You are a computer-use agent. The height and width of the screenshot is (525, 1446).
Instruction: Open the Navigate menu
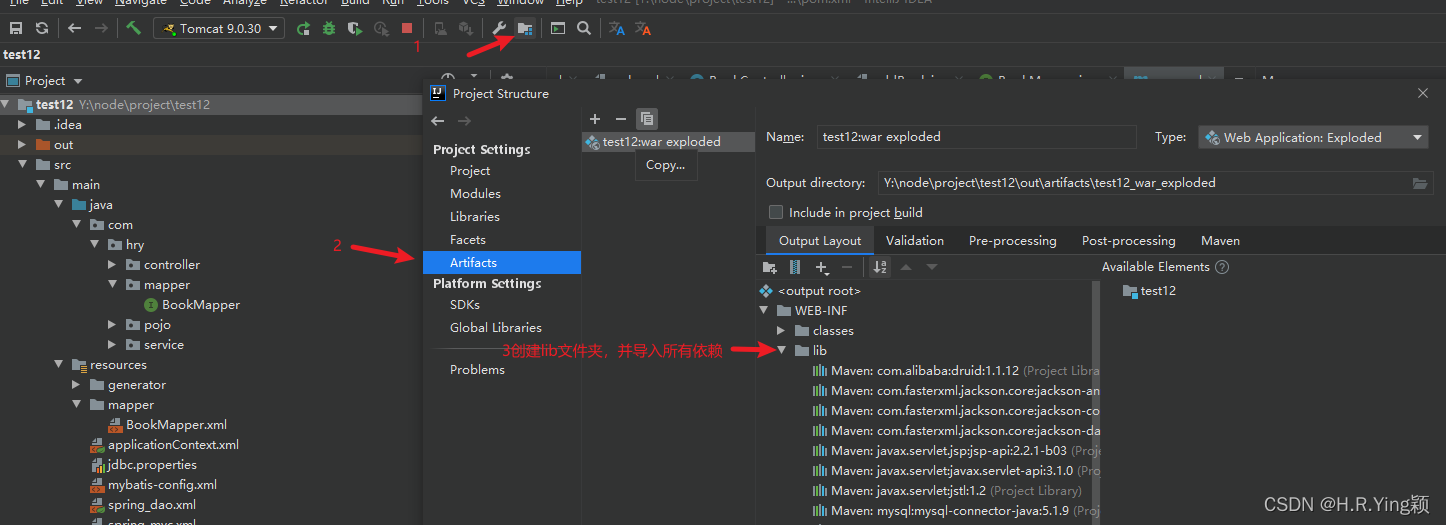pos(140,3)
